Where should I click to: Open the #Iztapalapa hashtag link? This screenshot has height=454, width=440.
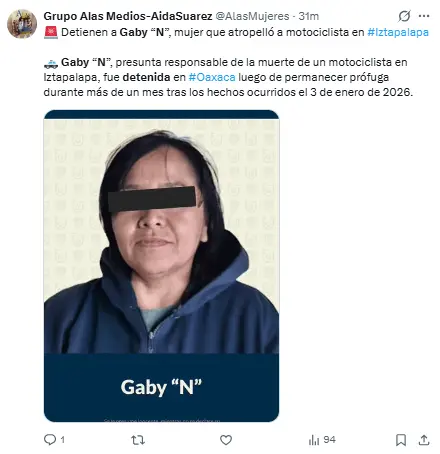coord(398,32)
